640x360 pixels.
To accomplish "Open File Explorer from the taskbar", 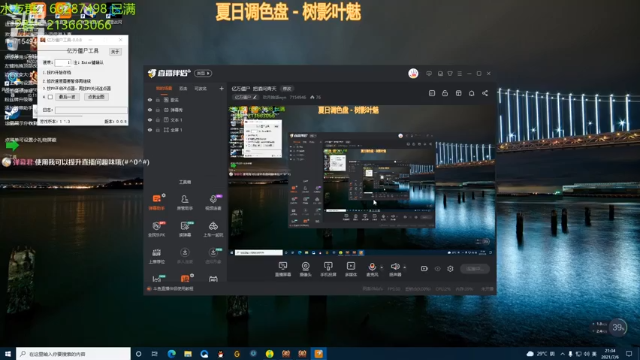I will tap(188, 353).
